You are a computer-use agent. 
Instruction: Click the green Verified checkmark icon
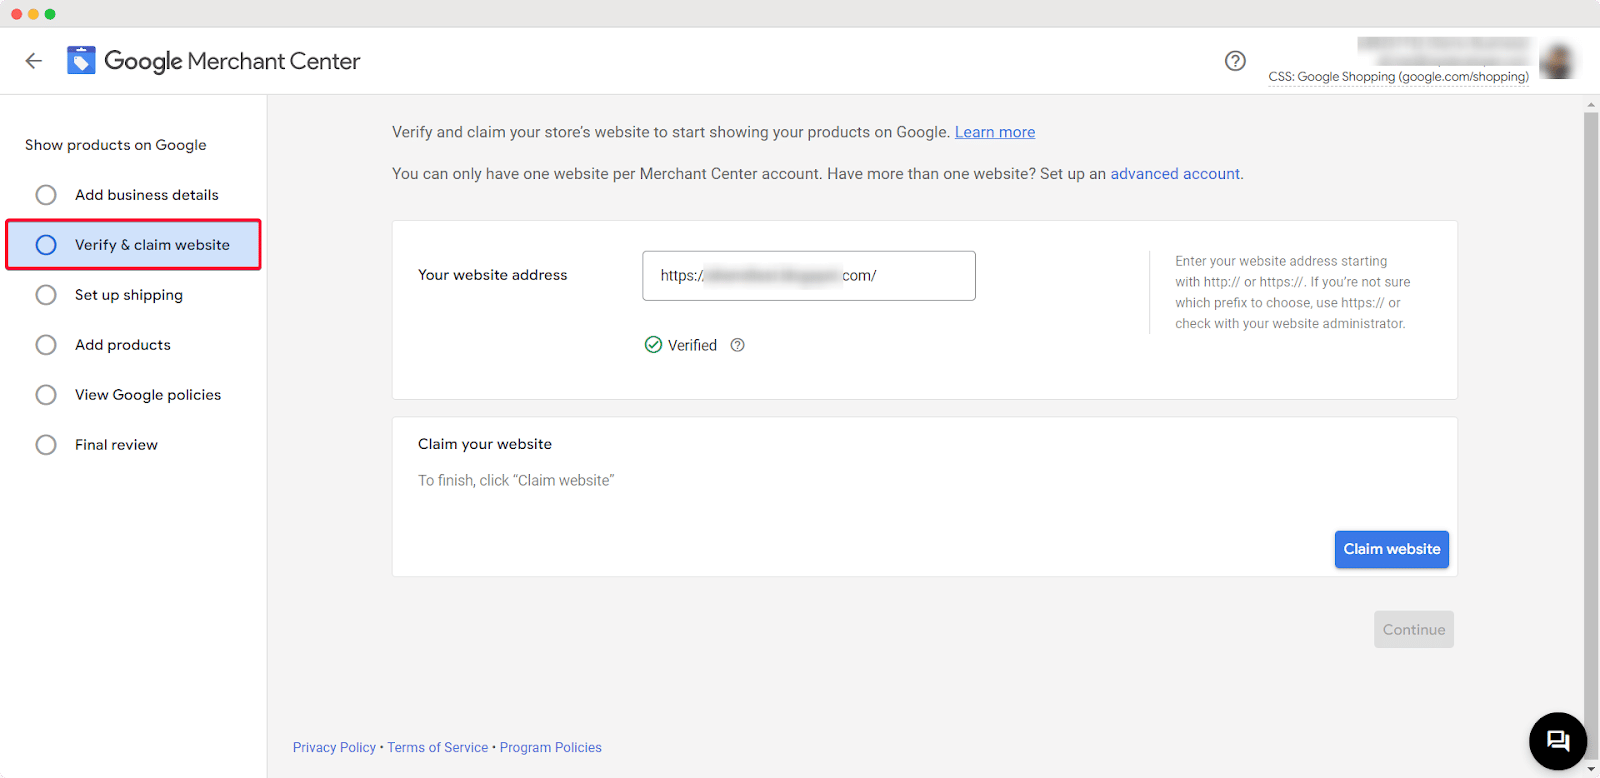(653, 345)
